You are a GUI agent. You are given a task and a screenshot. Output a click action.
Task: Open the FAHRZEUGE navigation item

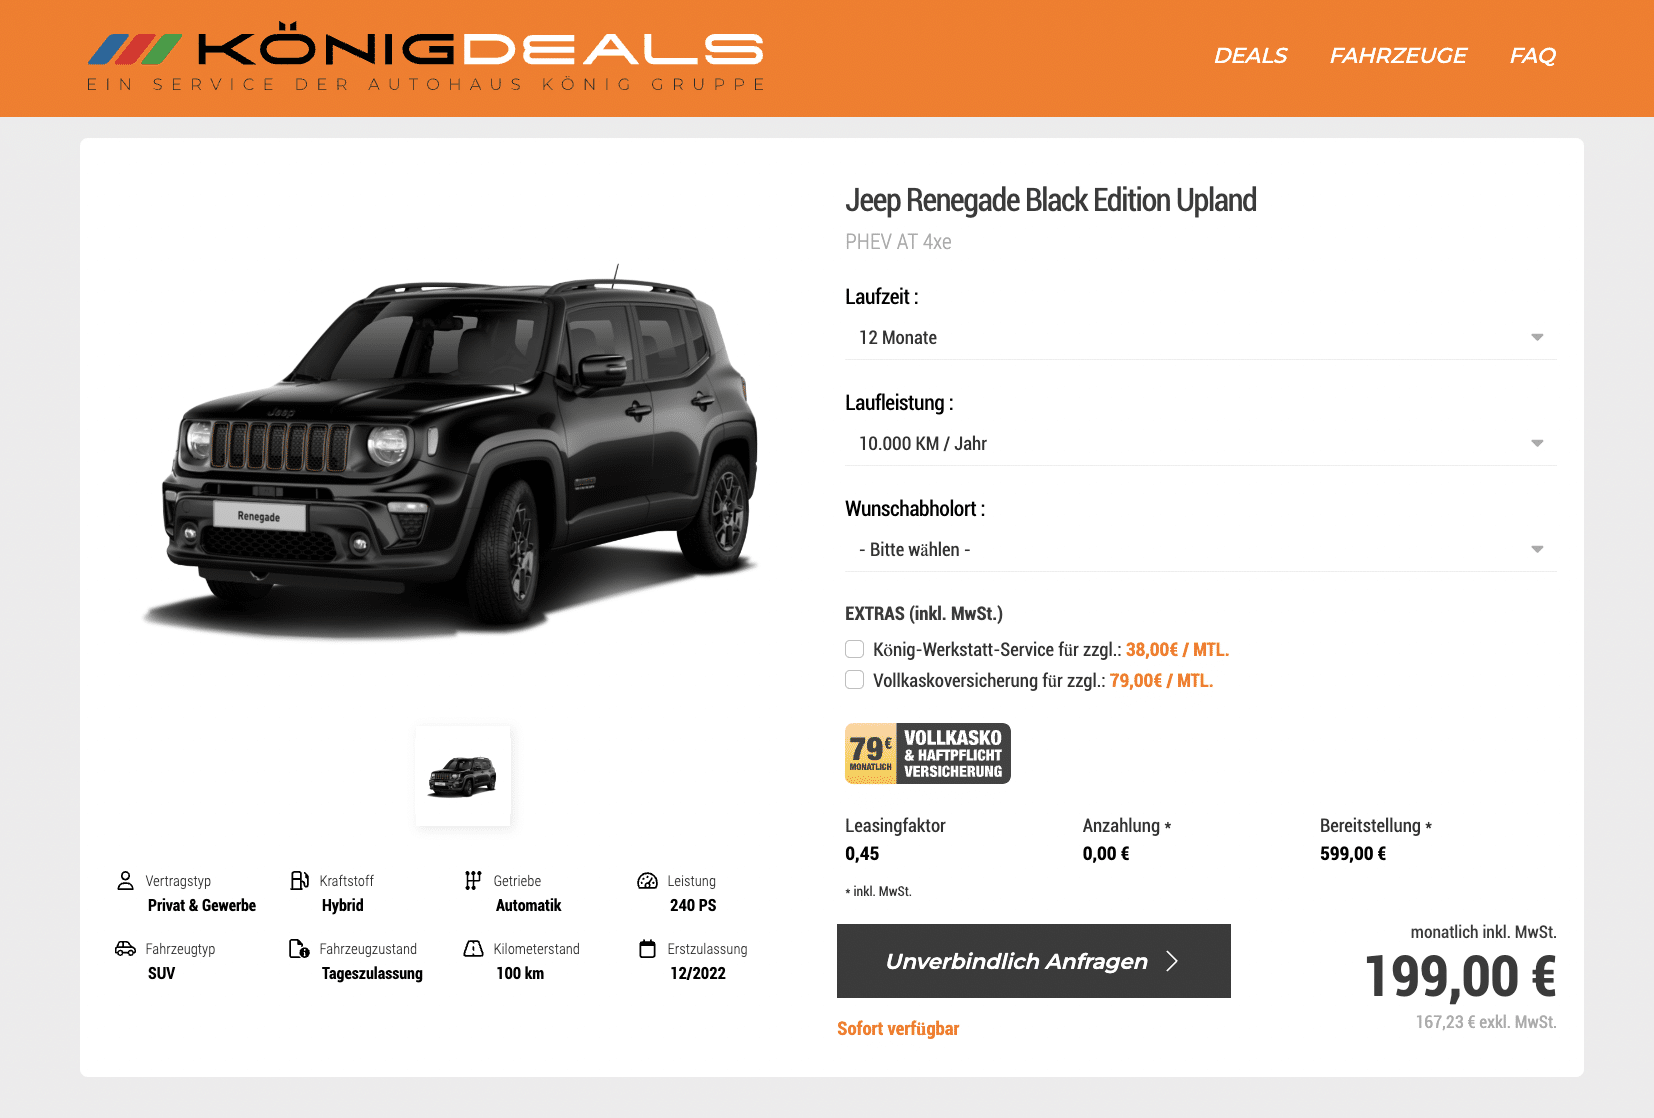(x=1398, y=56)
